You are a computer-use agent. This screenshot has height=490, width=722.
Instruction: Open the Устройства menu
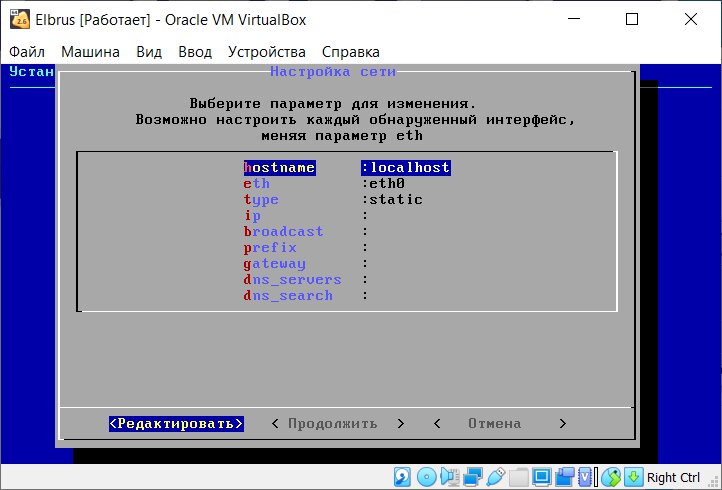click(266, 52)
